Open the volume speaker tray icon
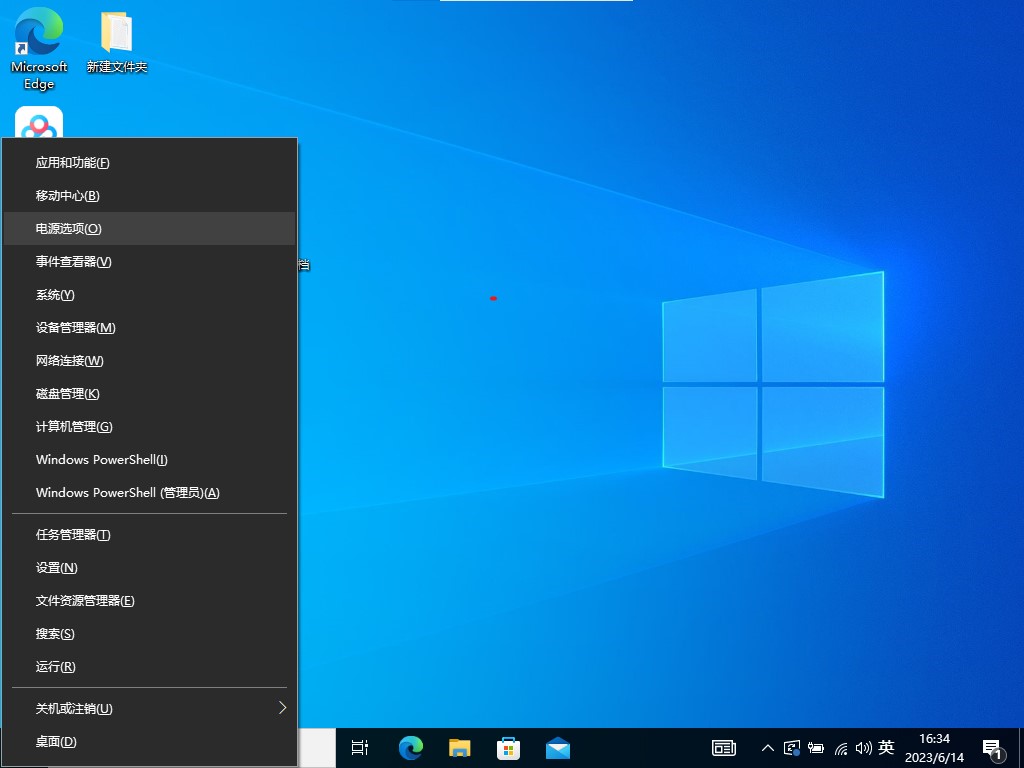Screen dimensions: 1024x768 864,747
